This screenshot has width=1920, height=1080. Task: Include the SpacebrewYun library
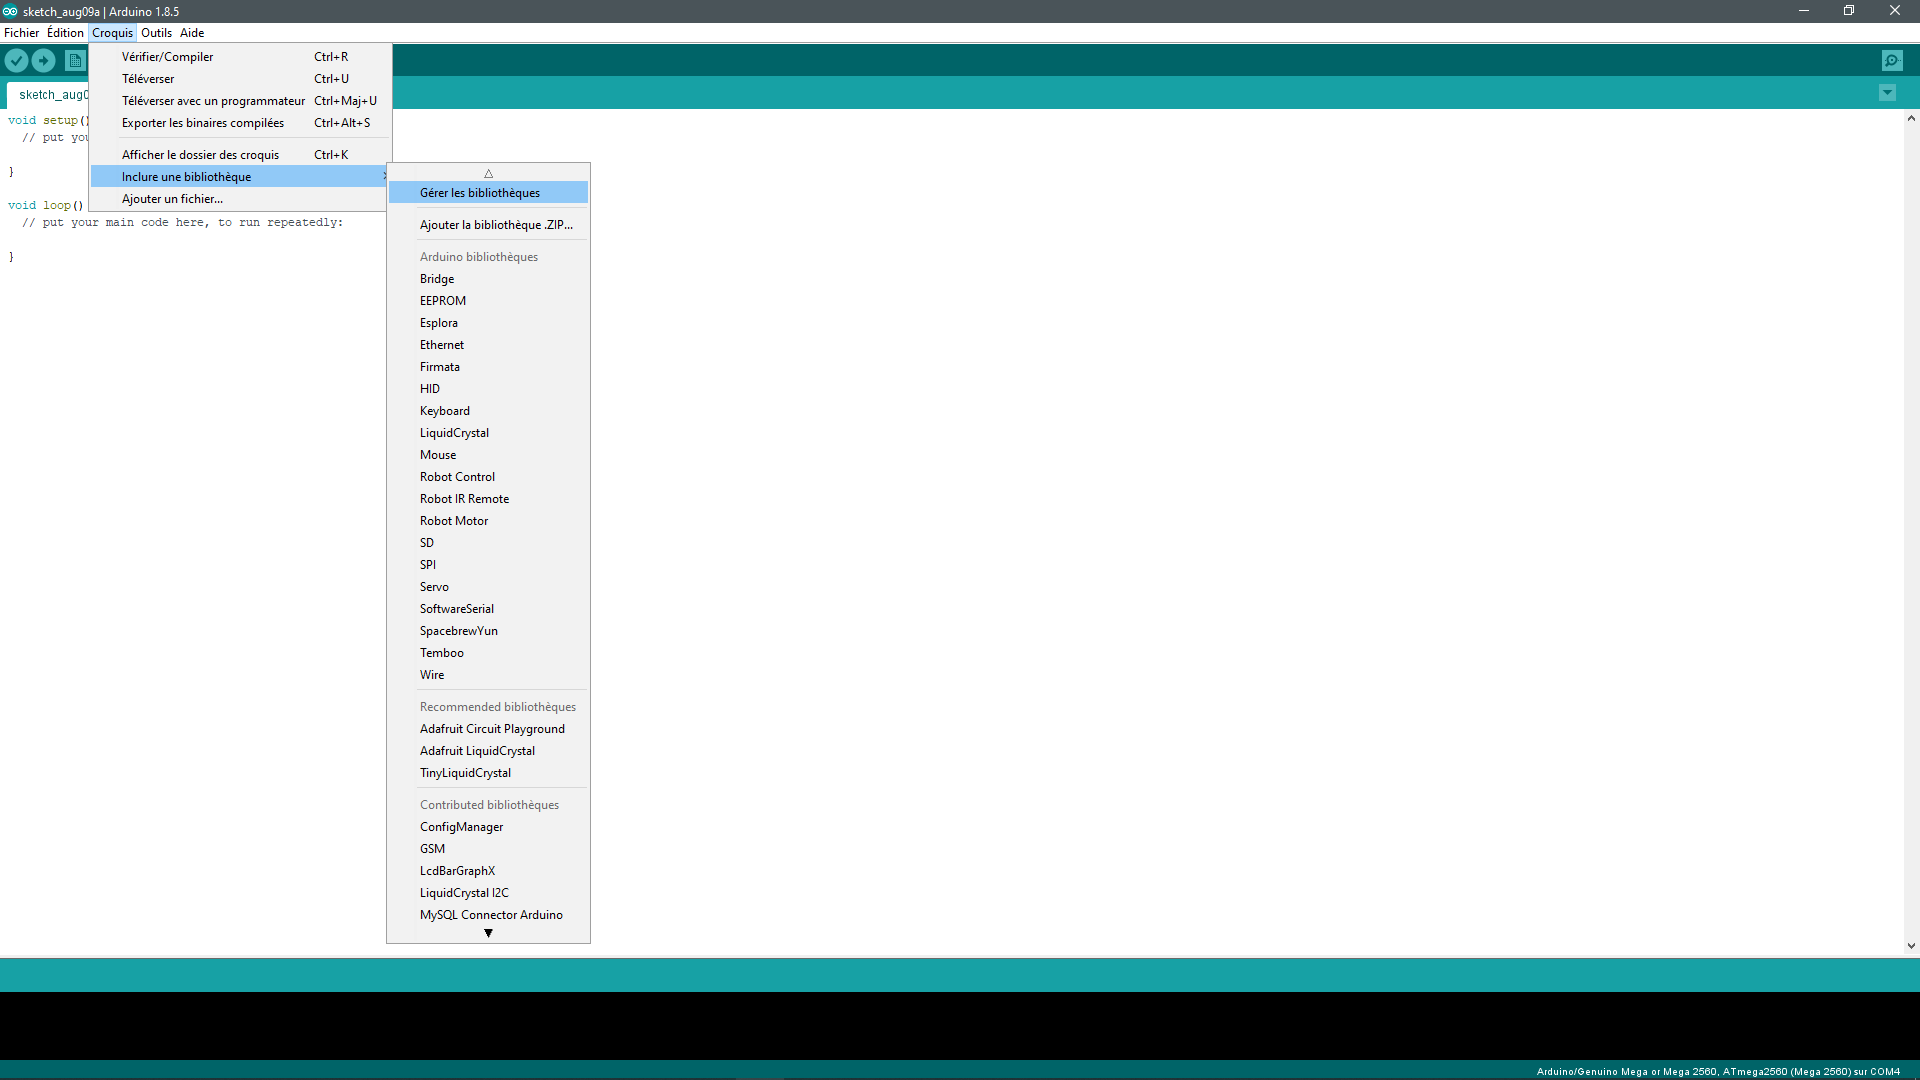(488, 631)
